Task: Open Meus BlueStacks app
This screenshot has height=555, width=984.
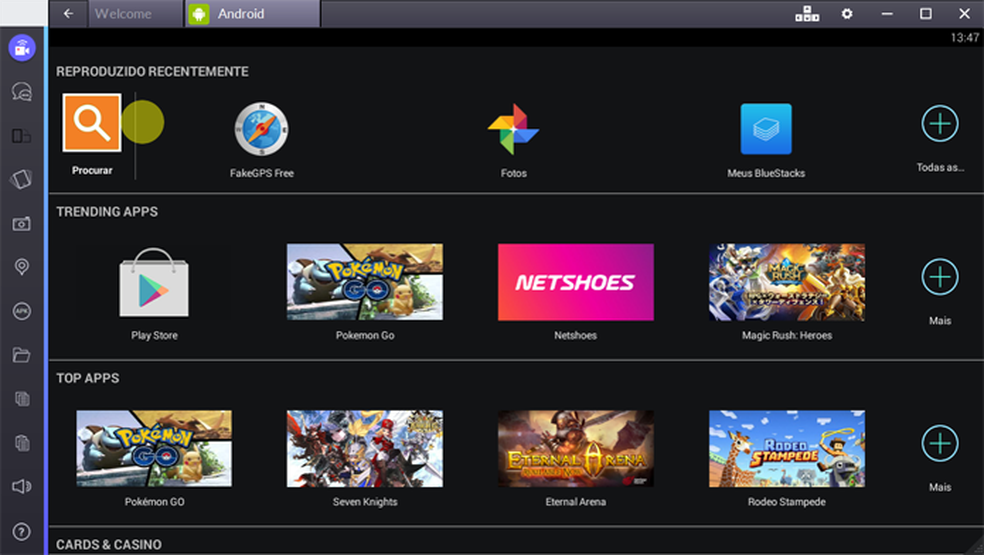Action: [766, 129]
